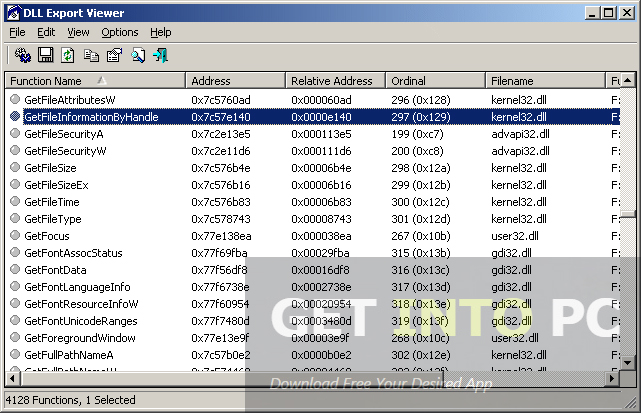The width and height of the screenshot is (641, 413).
Task: Open the Properties toolbar icon
Action: point(114,55)
